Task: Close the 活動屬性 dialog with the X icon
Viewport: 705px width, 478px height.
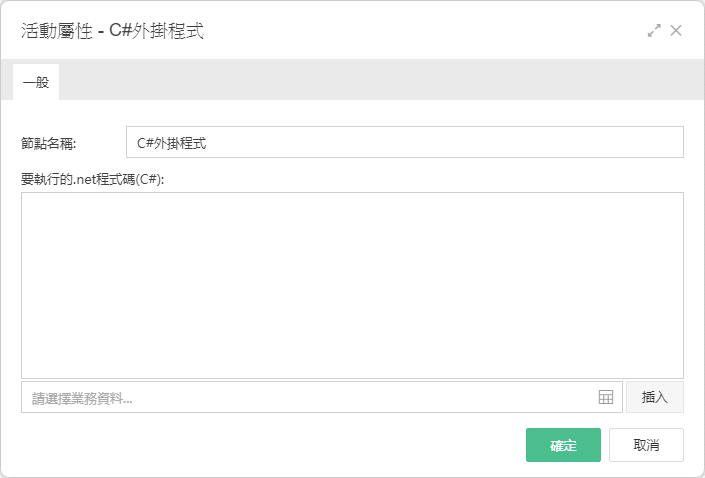Action: [x=676, y=31]
